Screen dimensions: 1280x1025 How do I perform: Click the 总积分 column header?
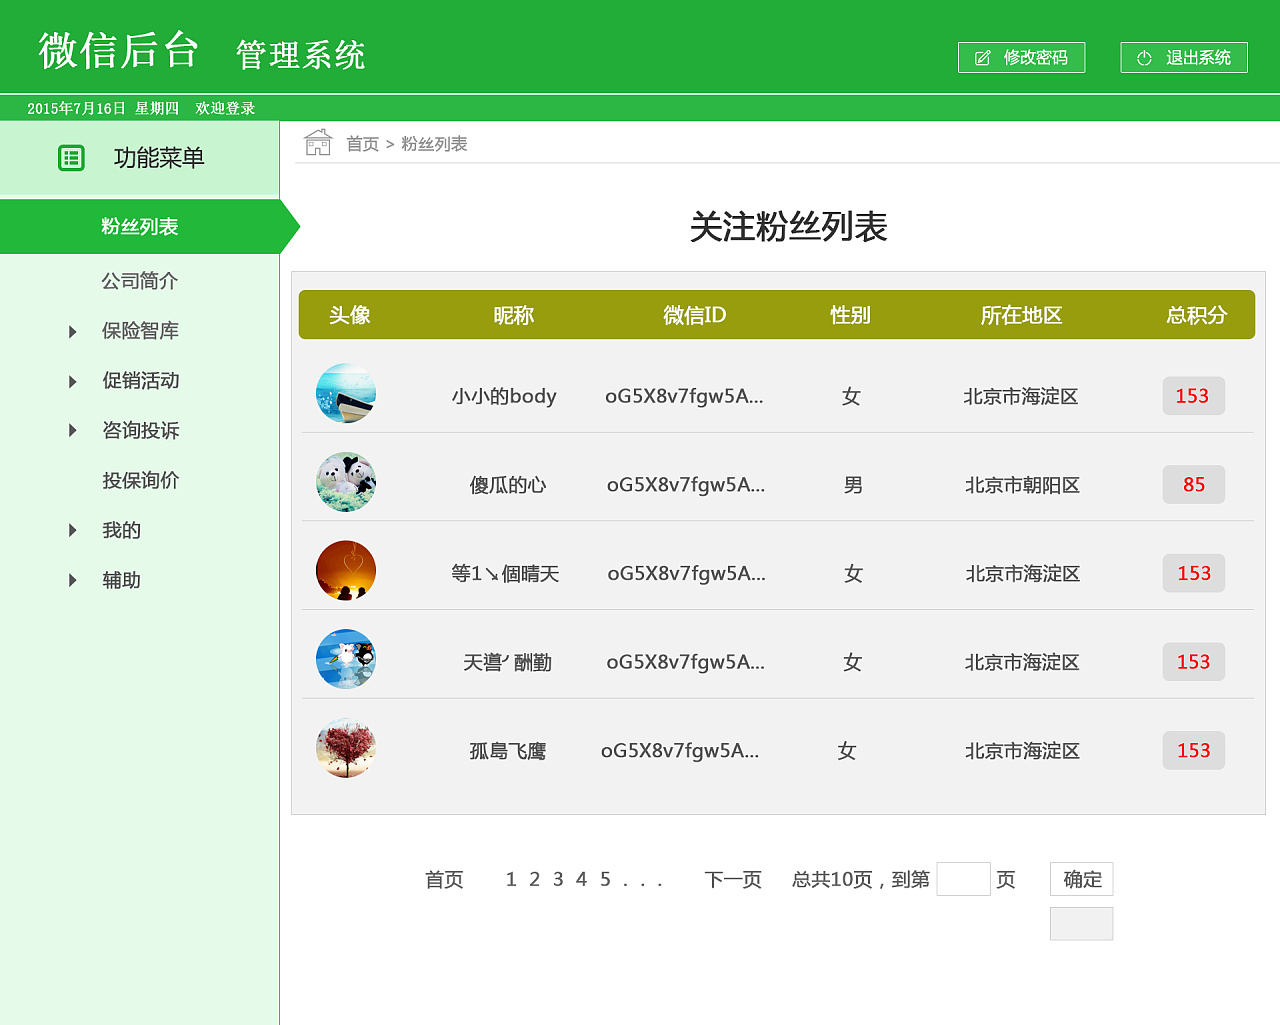coord(1196,315)
